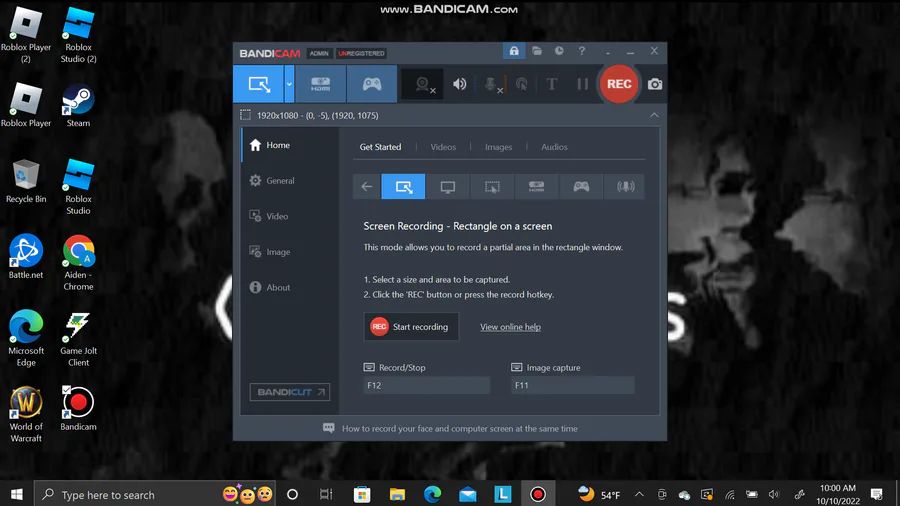Switch to the Get Started tab

pos(381,147)
